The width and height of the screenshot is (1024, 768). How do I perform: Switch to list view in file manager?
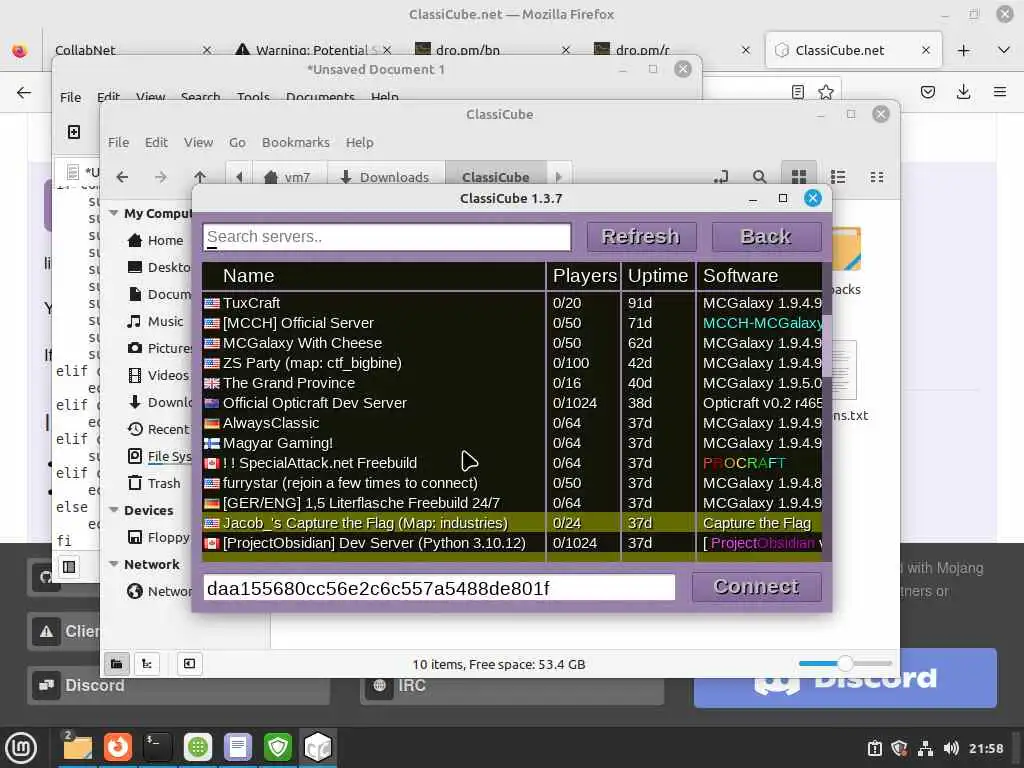[x=838, y=177]
